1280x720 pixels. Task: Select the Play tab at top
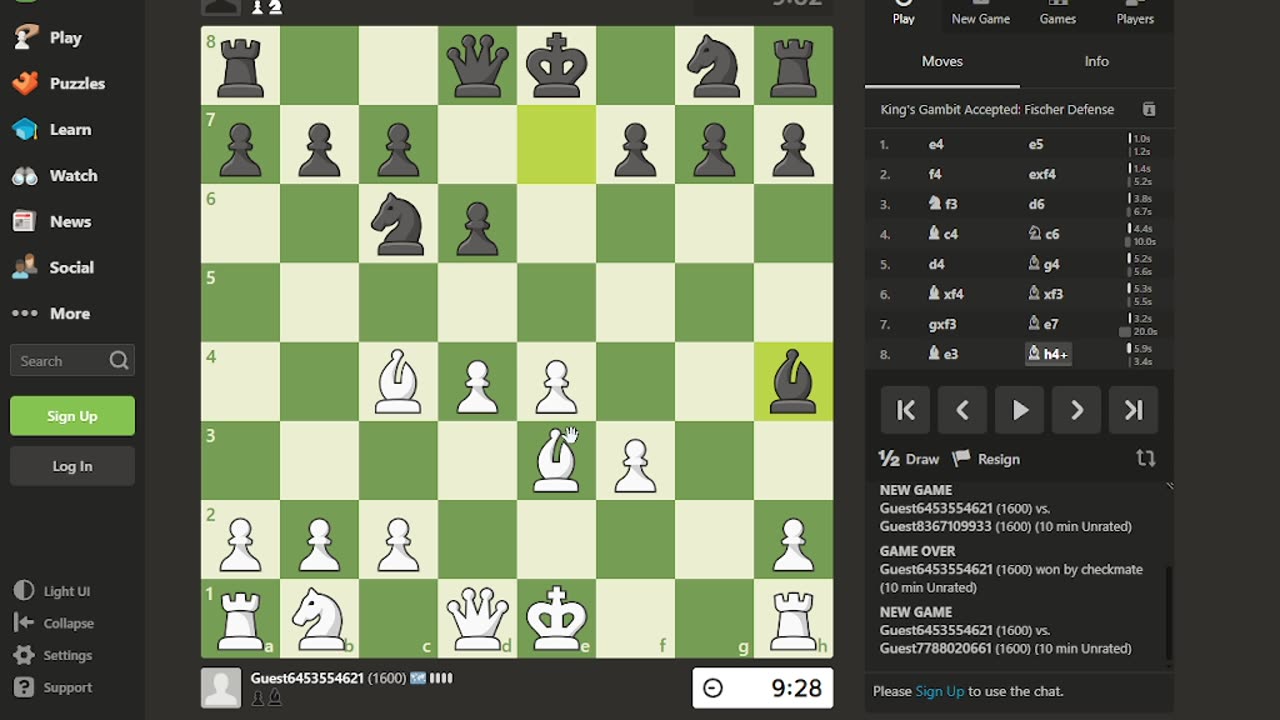pyautogui.click(x=904, y=13)
